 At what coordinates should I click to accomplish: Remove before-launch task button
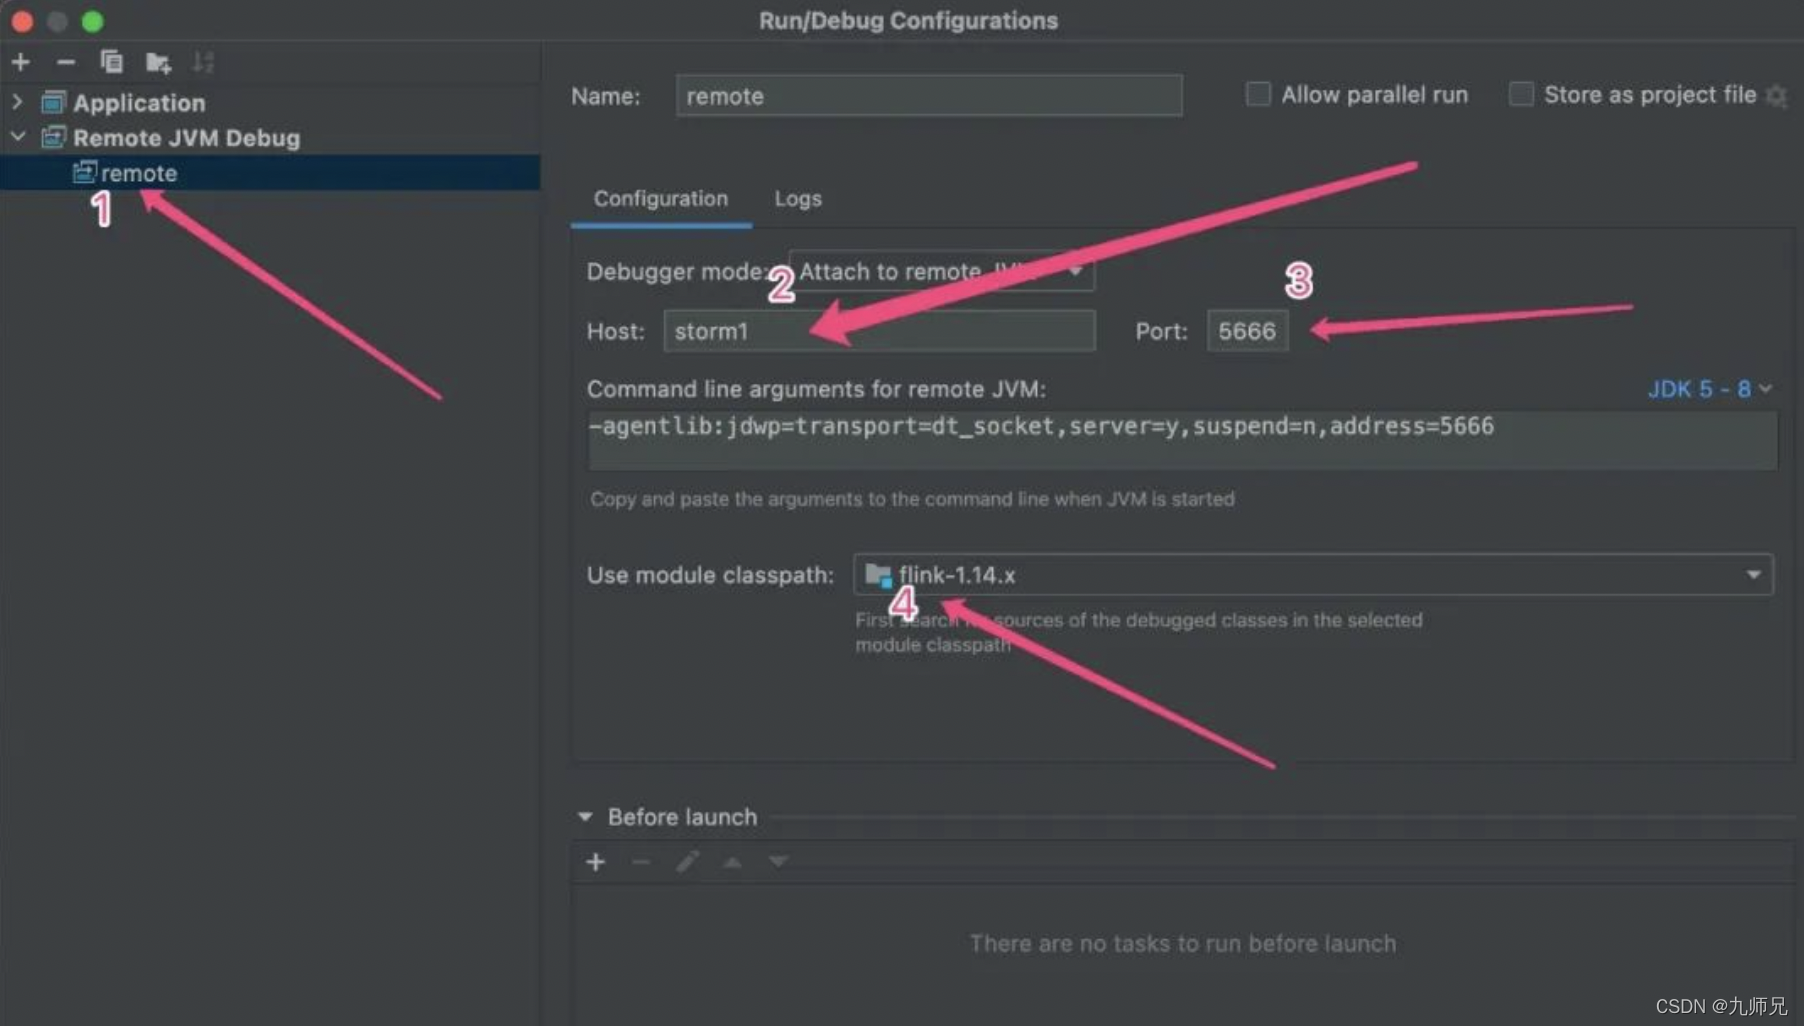click(x=641, y=862)
